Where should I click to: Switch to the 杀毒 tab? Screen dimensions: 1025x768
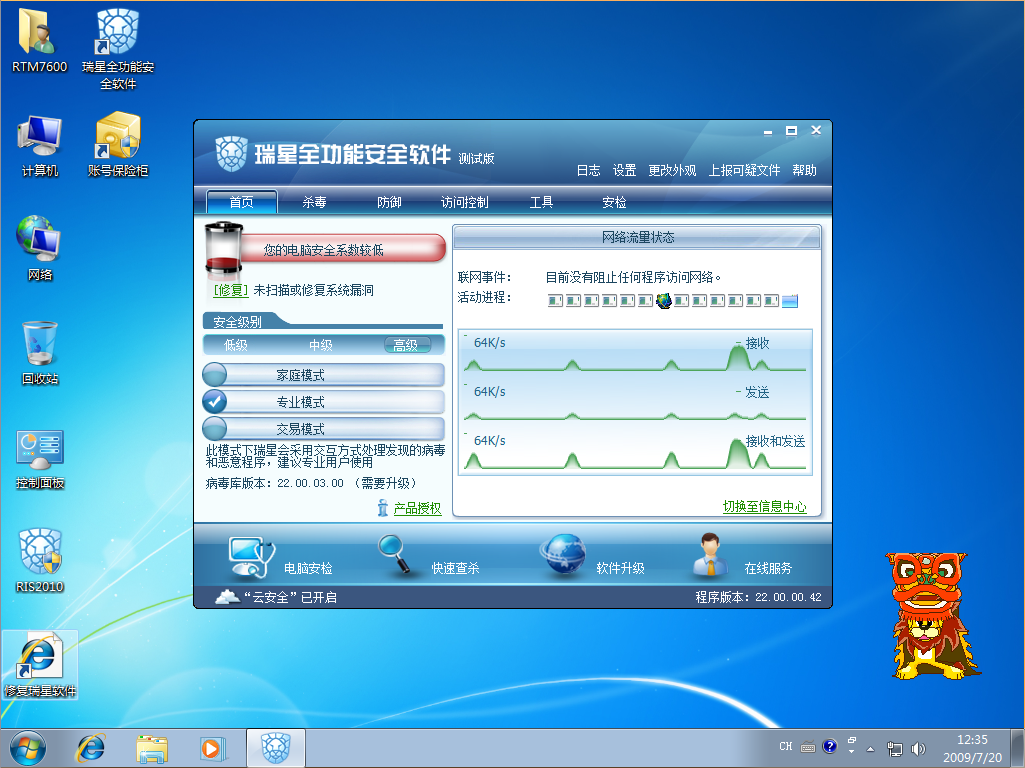[x=314, y=202]
